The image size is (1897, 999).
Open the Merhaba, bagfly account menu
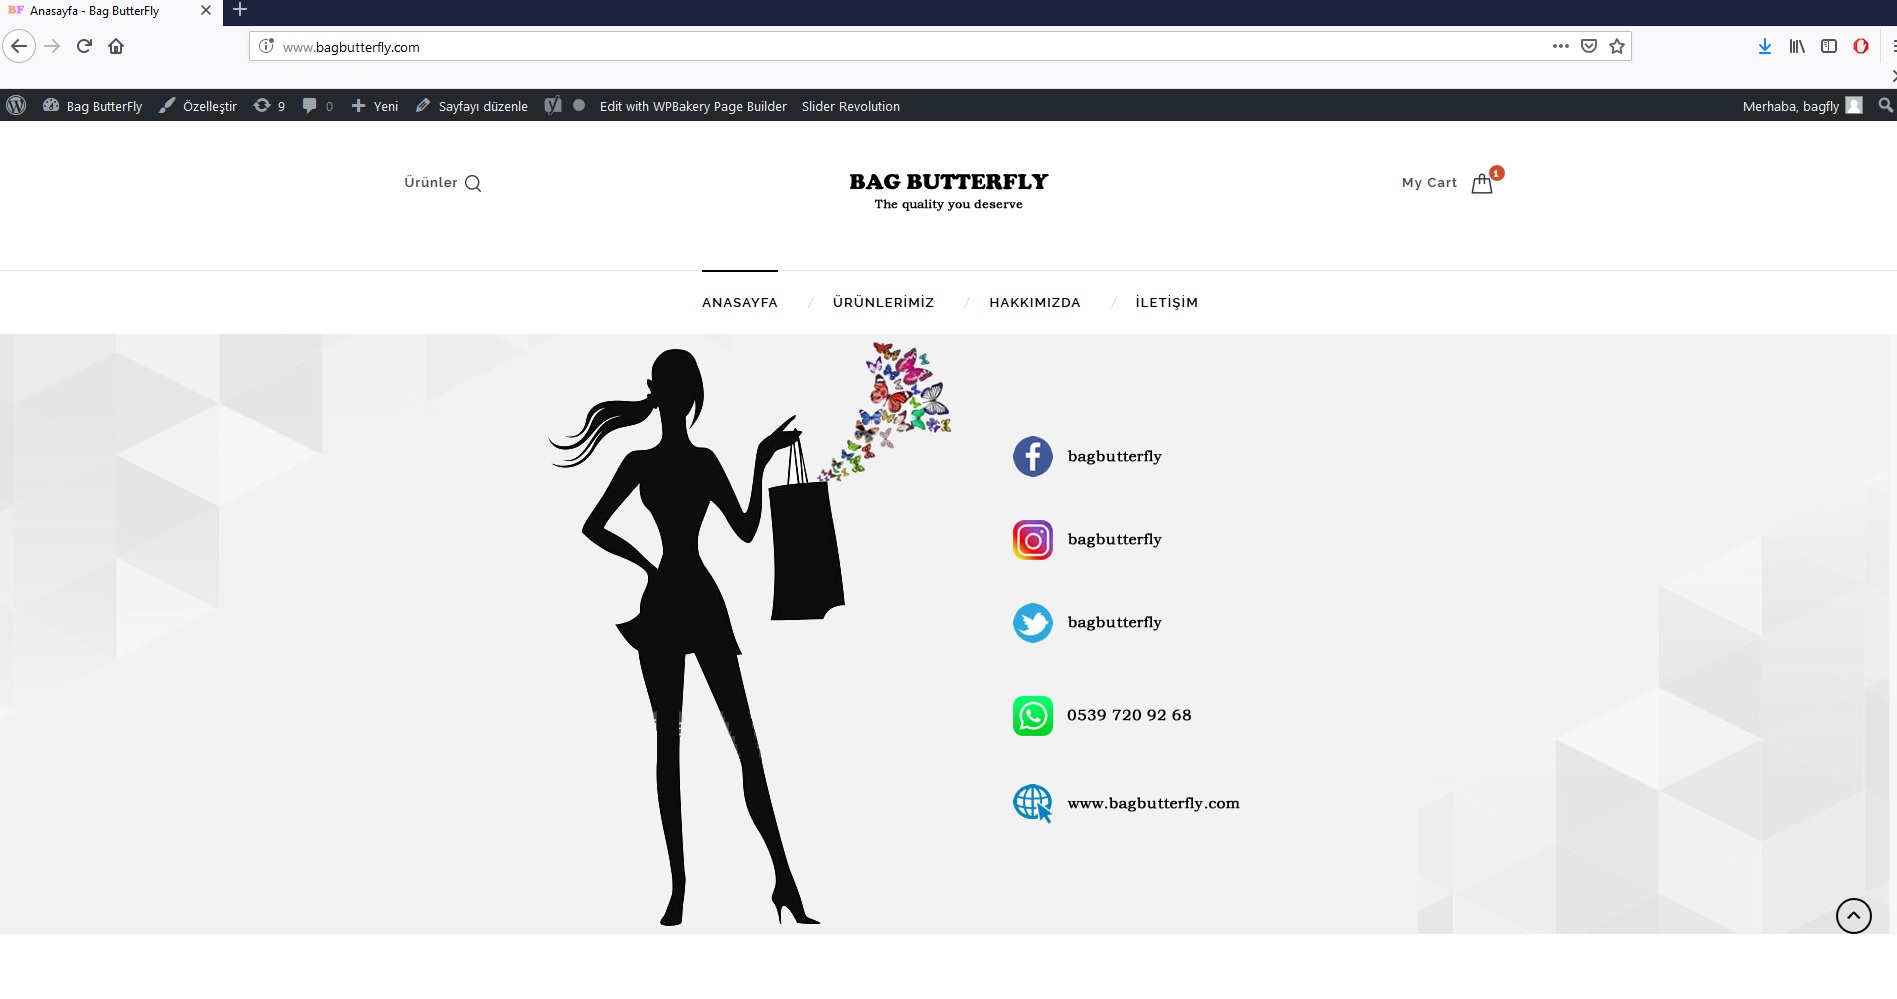pos(1801,106)
